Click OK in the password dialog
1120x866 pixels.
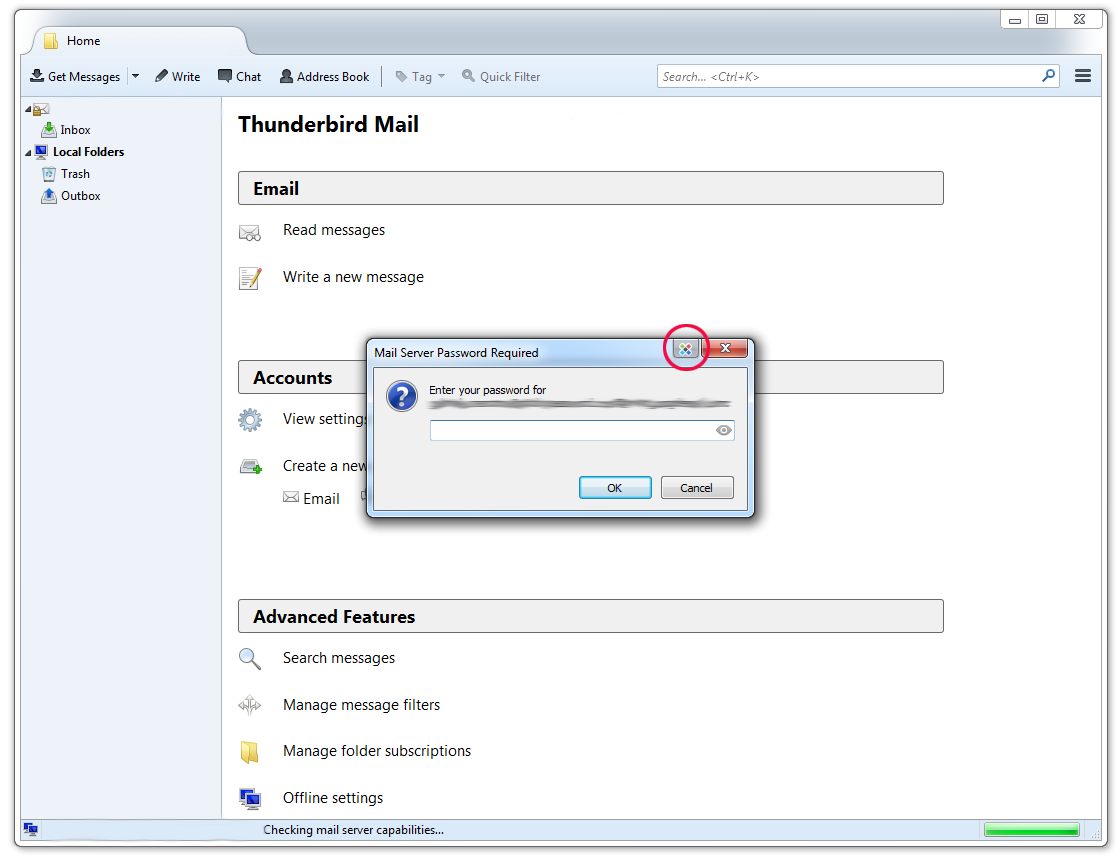(615, 488)
